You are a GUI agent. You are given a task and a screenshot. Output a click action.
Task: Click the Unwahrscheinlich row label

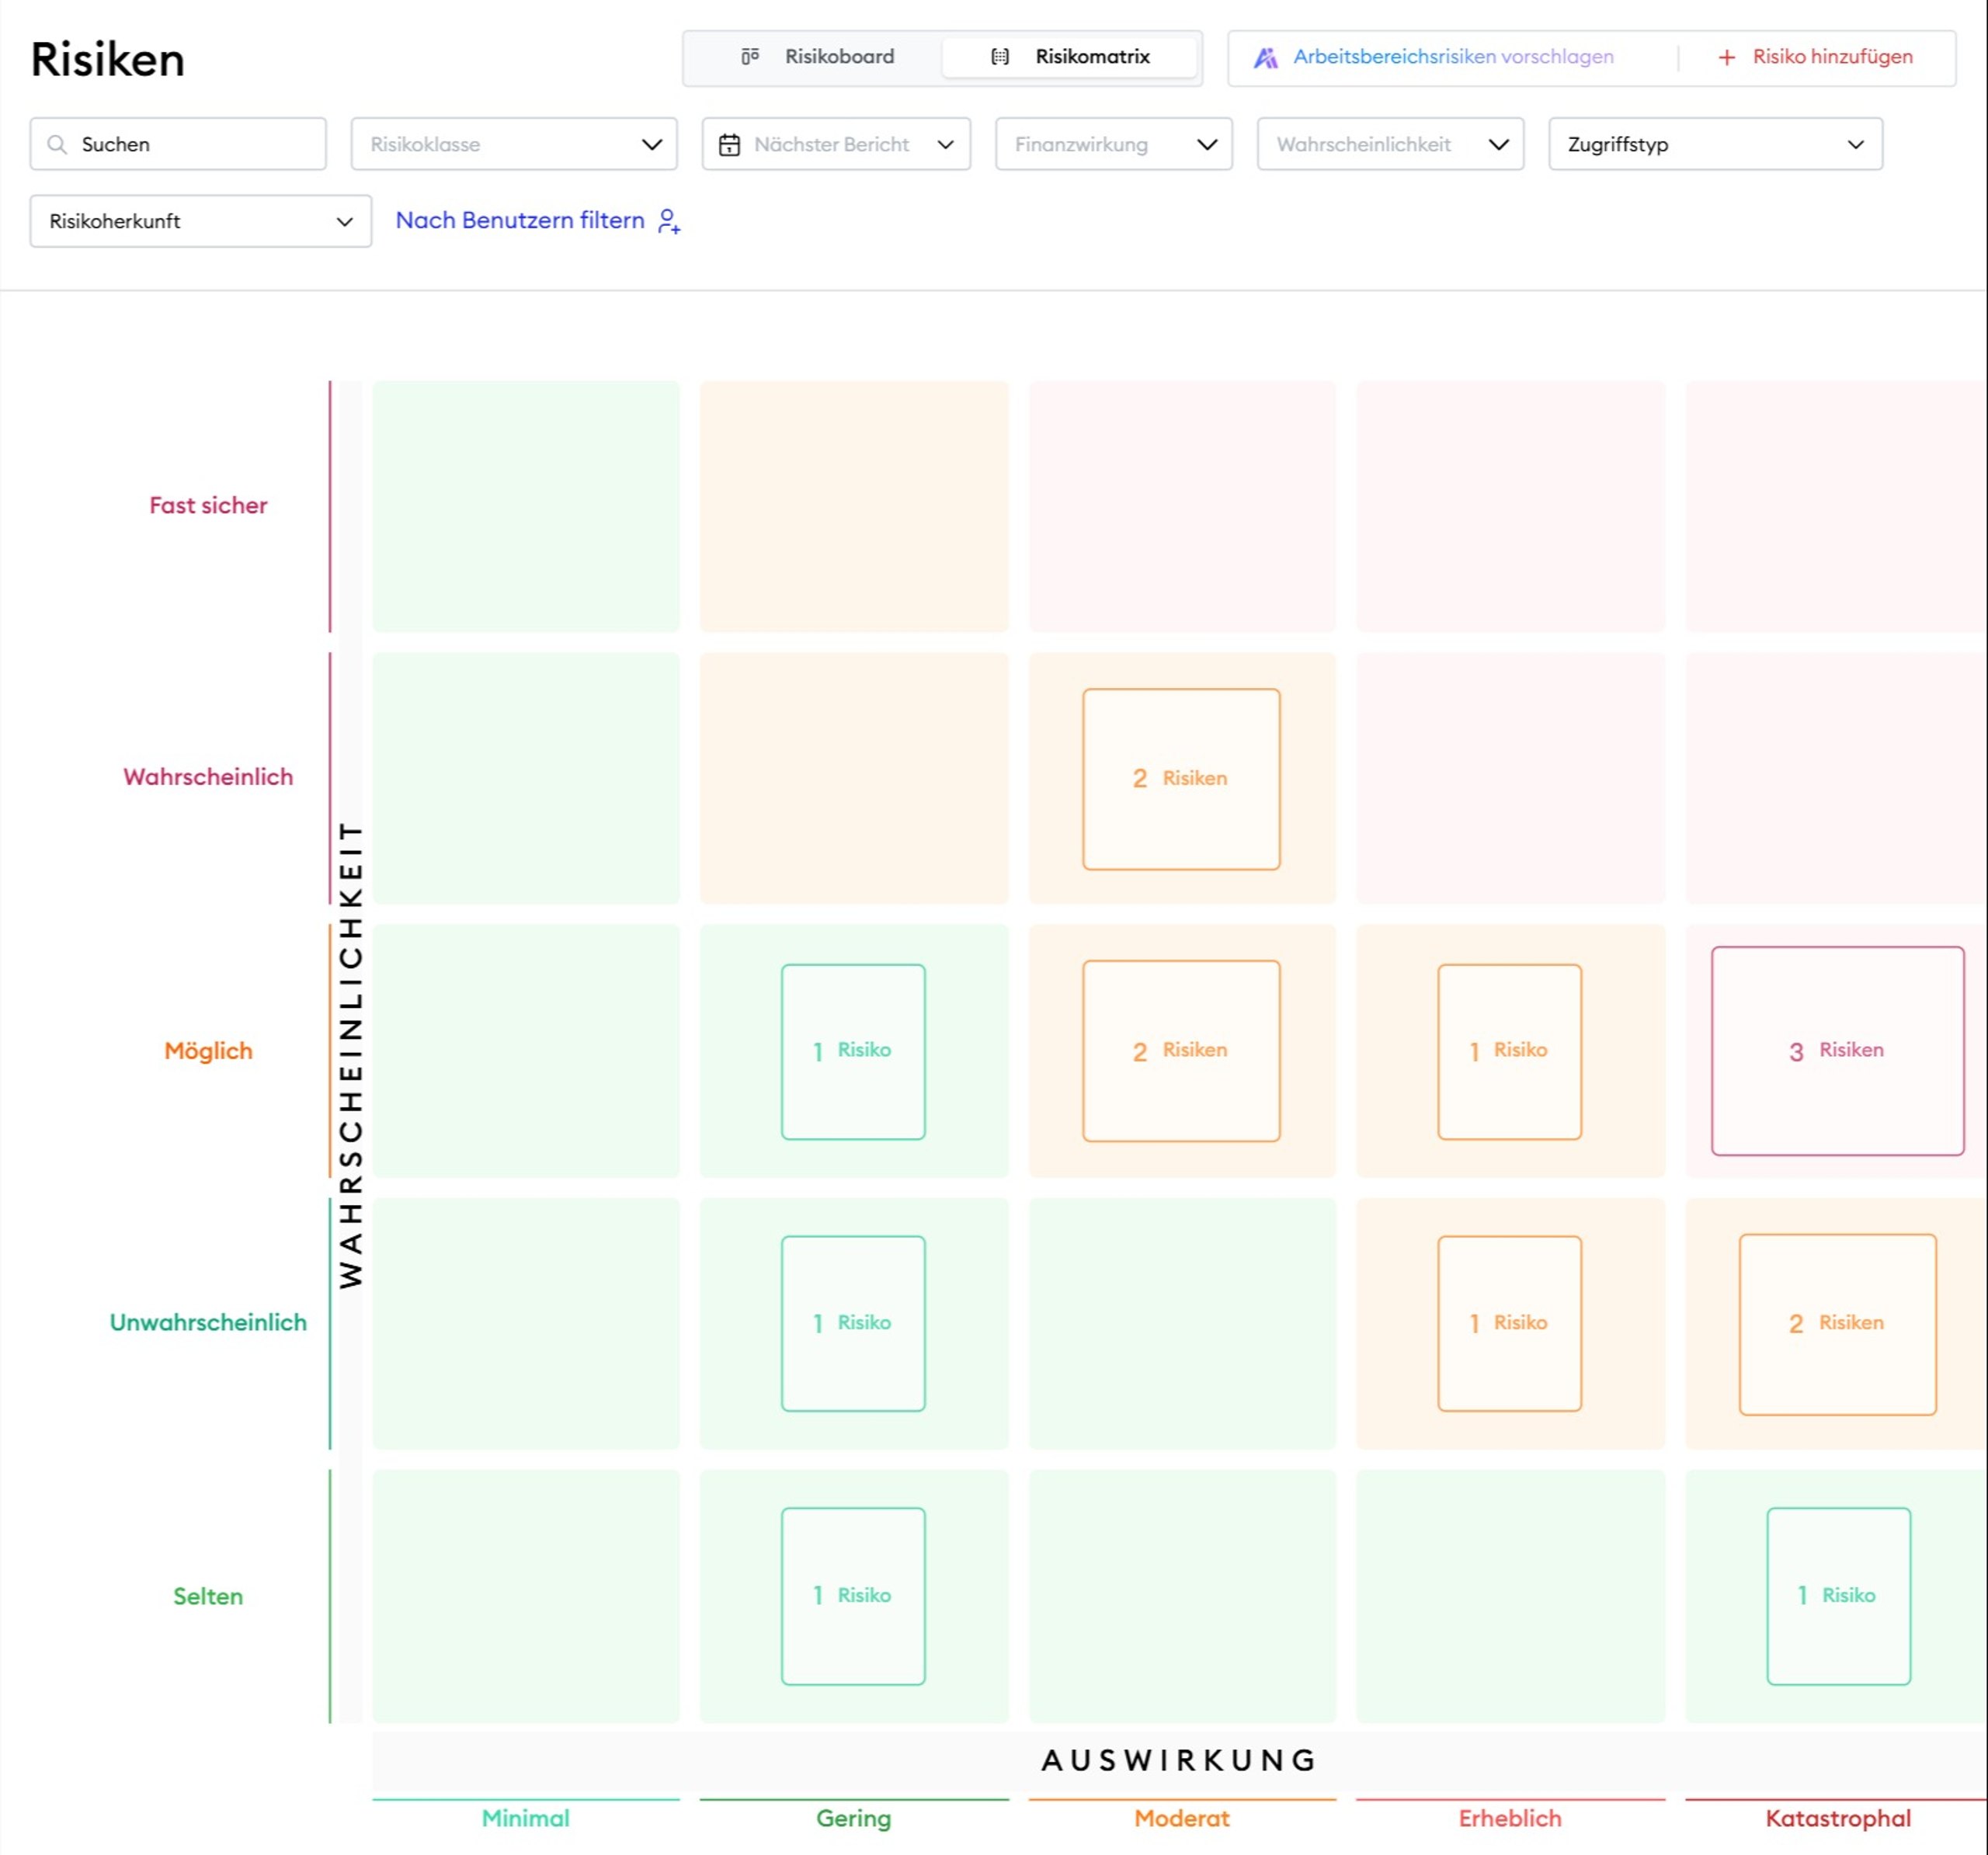click(x=208, y=1323)
